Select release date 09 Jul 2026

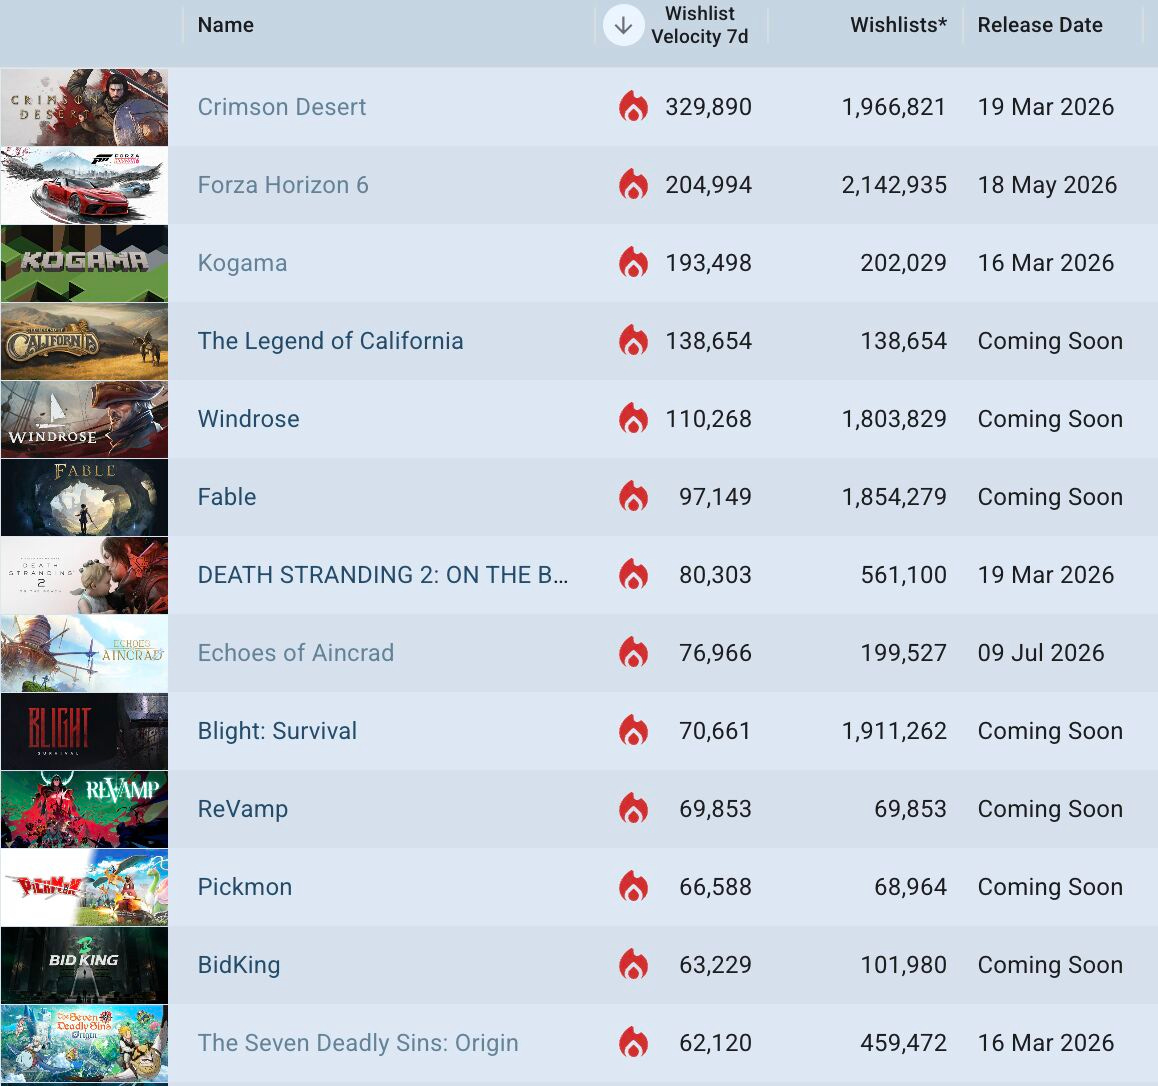(x=1041, y=653)
